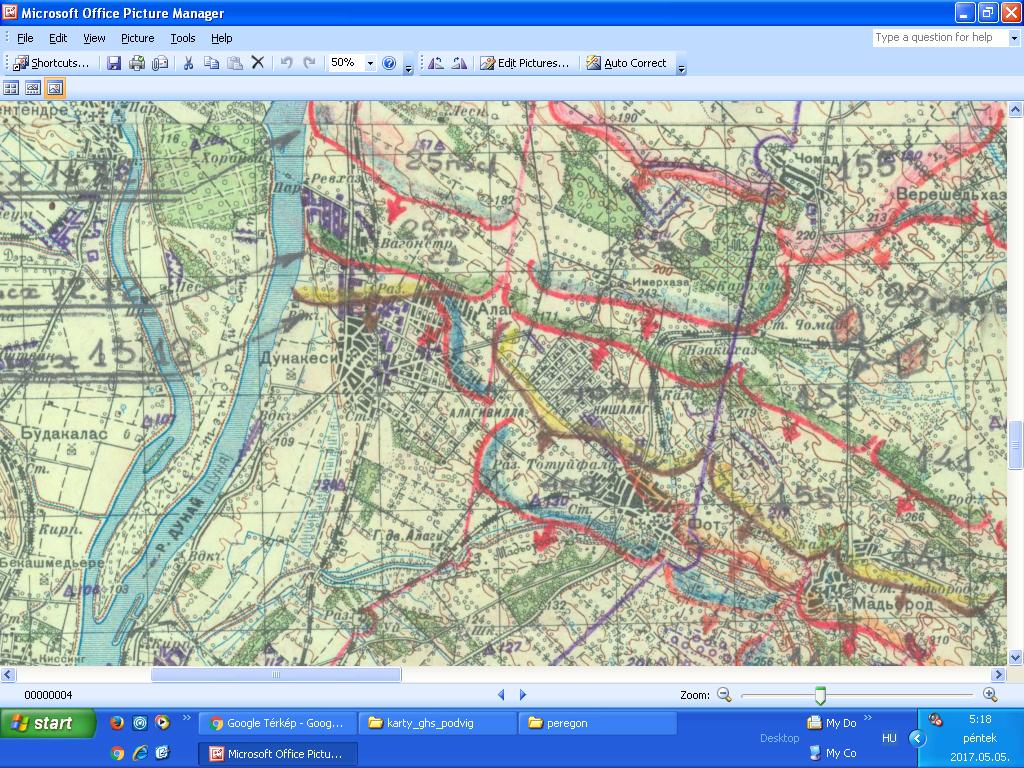Expand Desktop toolbar chevron
1024x768 pixels.
pyautogui.click(x=867, y=718)
